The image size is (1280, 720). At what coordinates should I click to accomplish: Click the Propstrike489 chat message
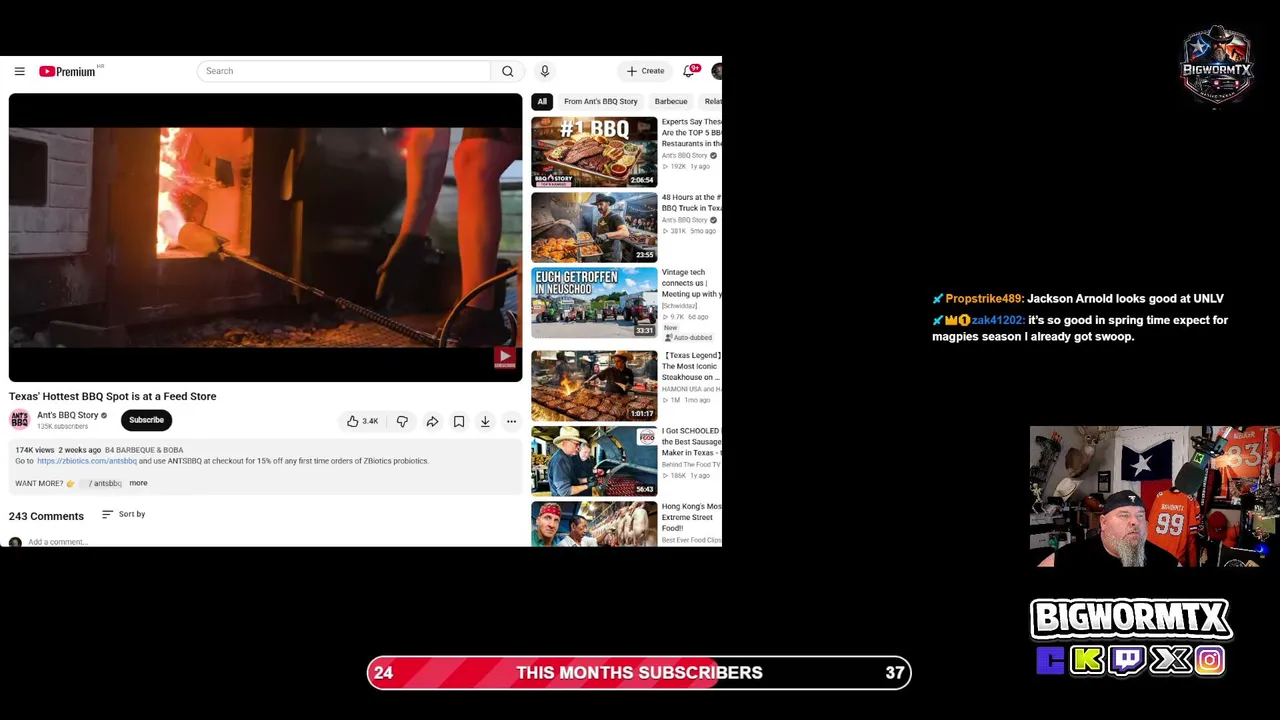point(1078,298)
